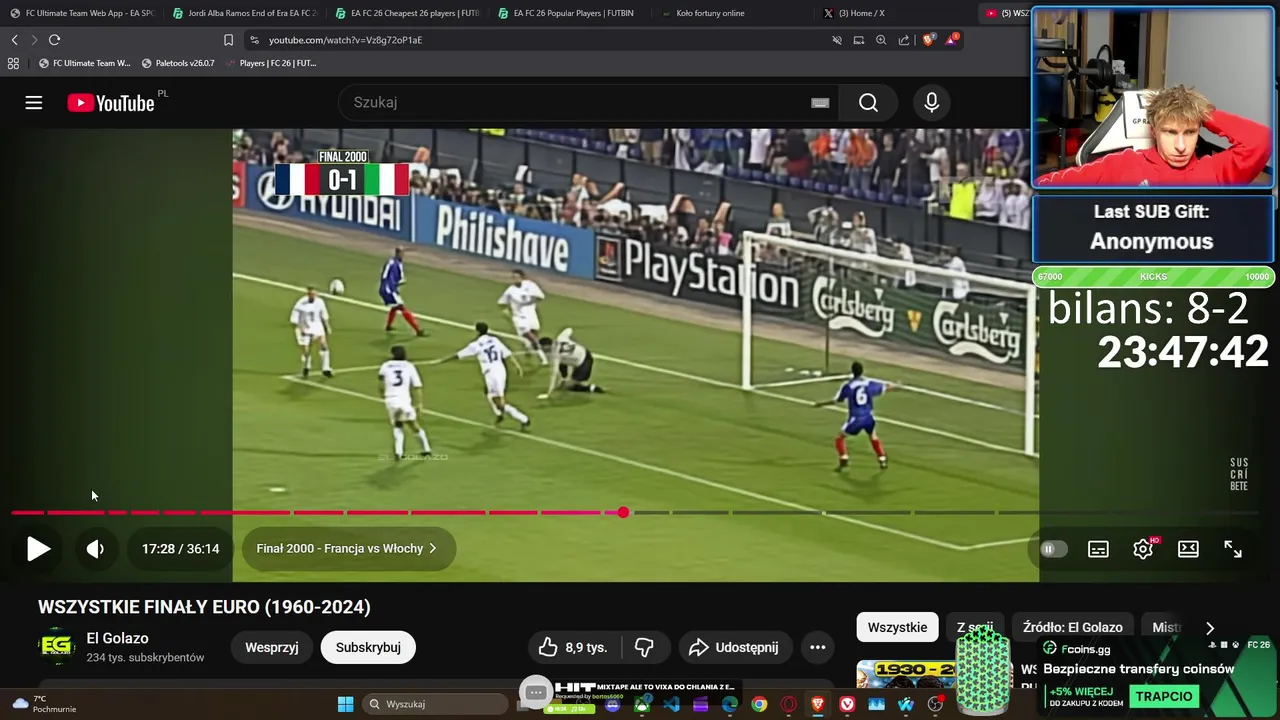Open the YouTube guide hamburger menu

tap(34, 103)
